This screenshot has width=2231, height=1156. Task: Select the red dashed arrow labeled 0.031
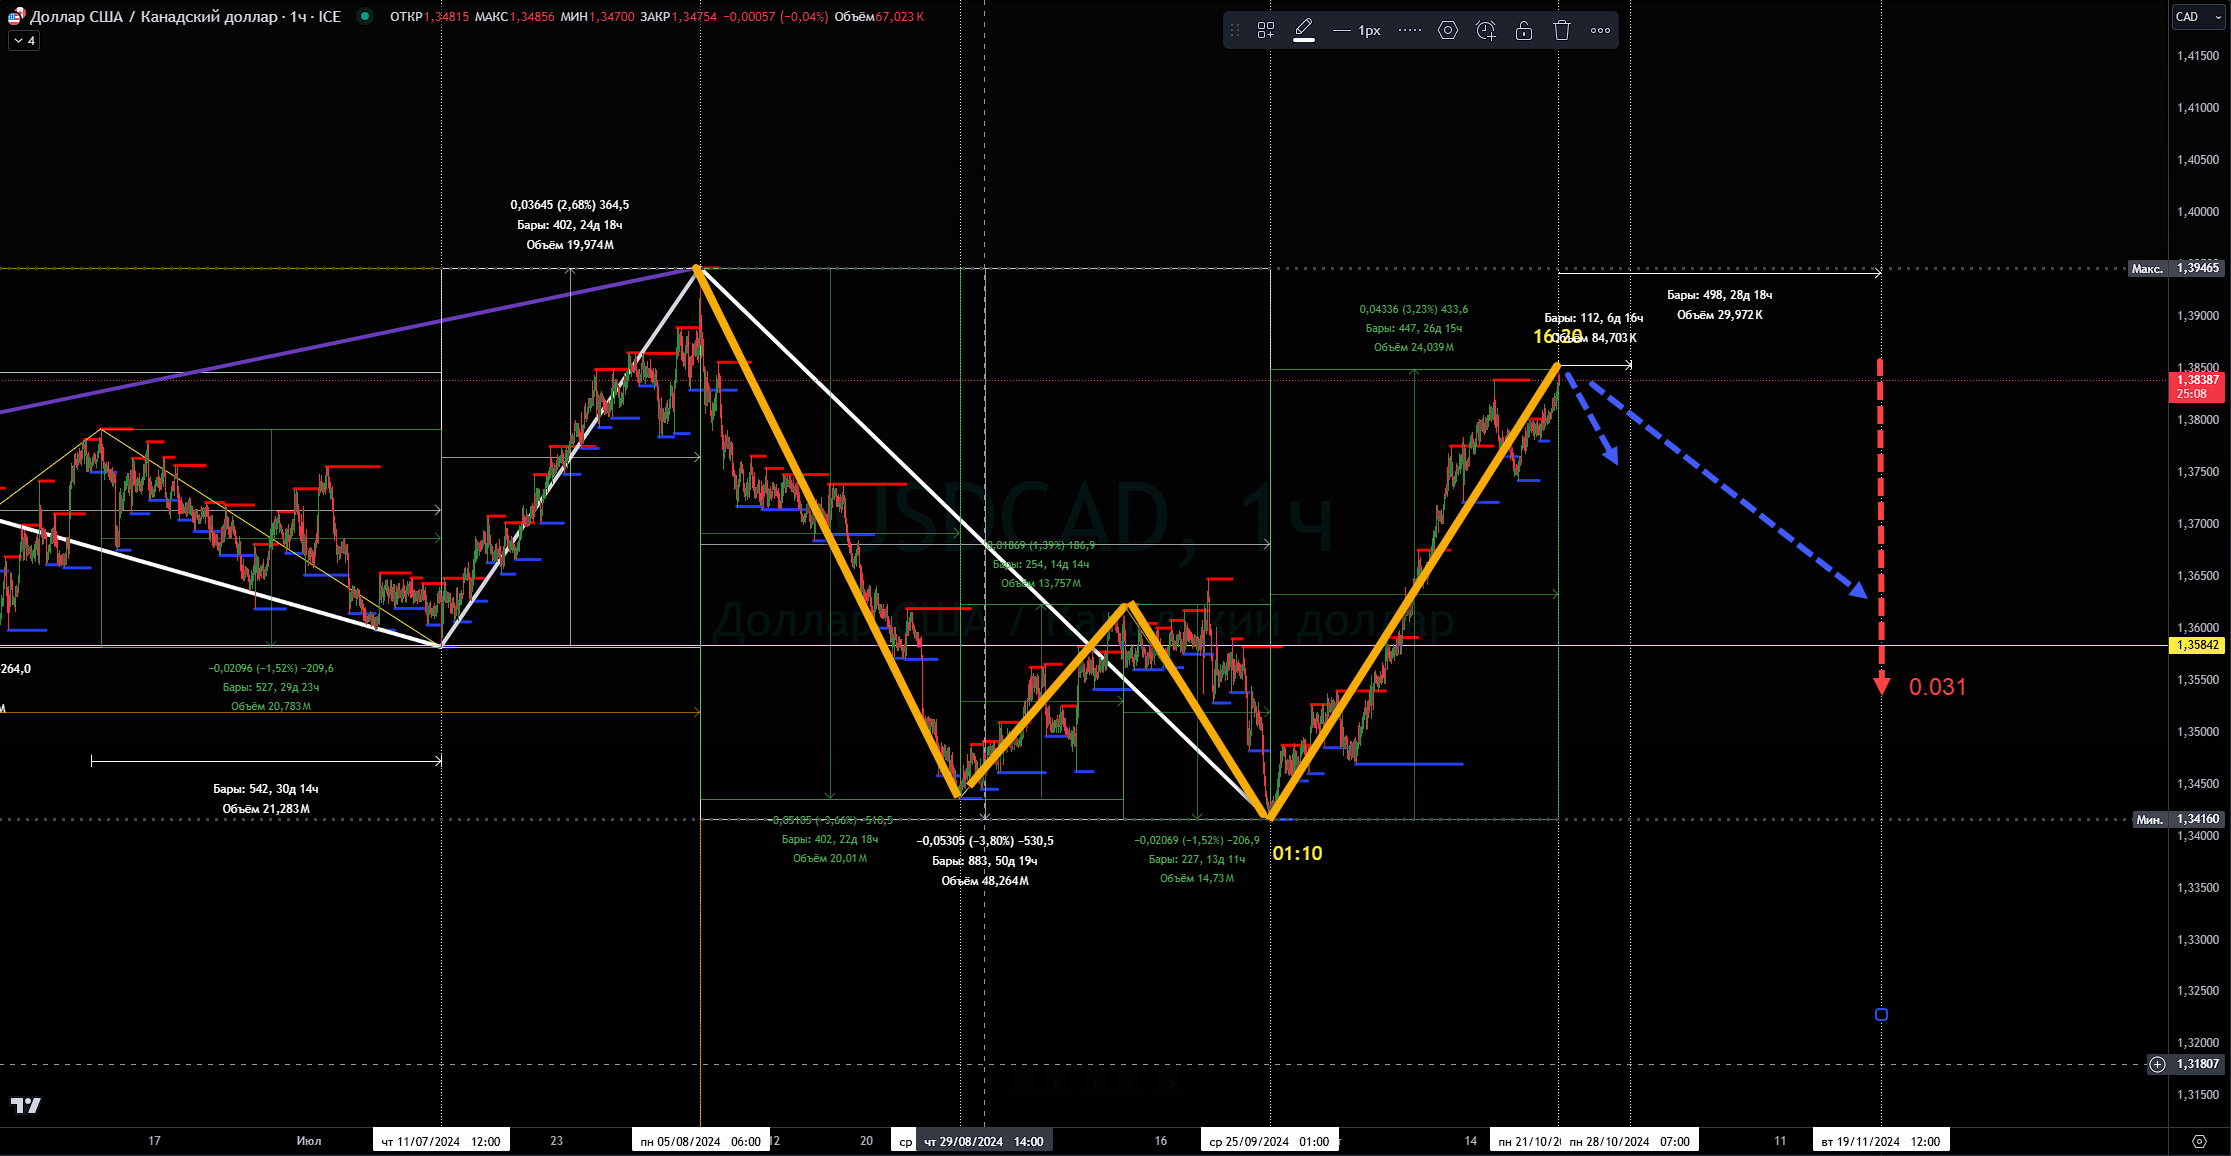pos(1881,525)
